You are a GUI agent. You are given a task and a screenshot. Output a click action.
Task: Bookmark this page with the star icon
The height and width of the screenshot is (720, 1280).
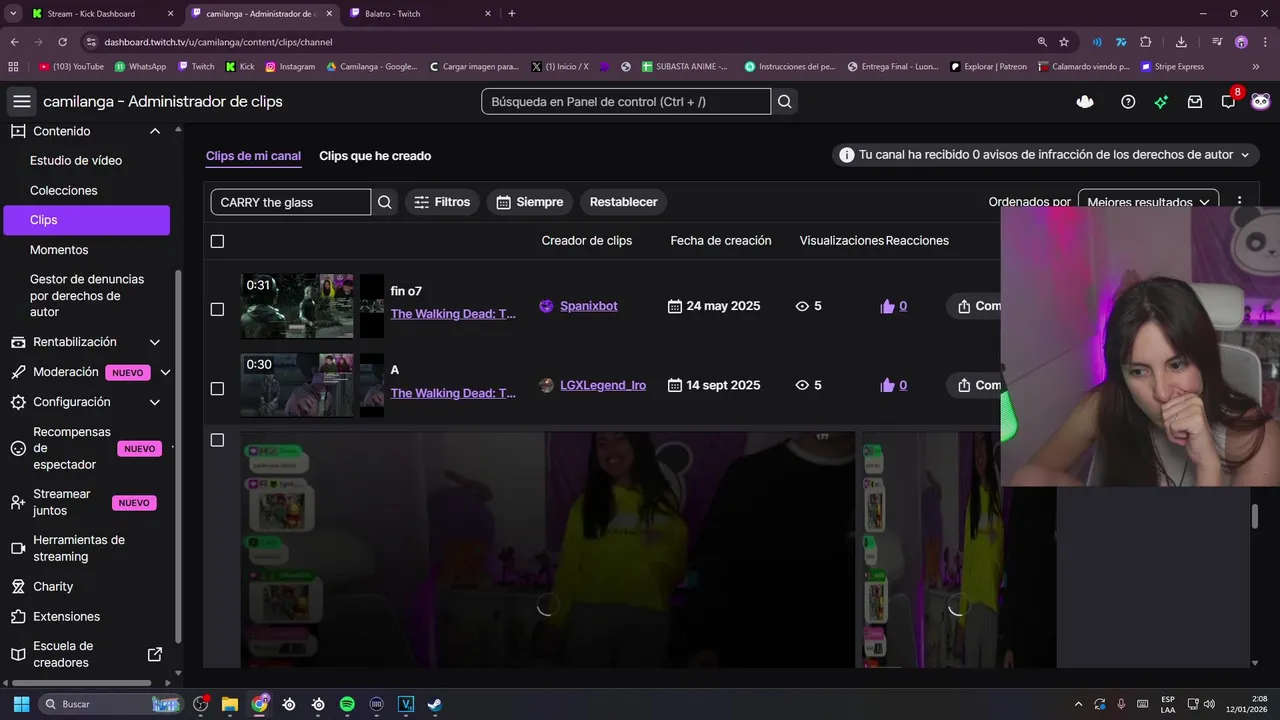tap(1064, 42)
